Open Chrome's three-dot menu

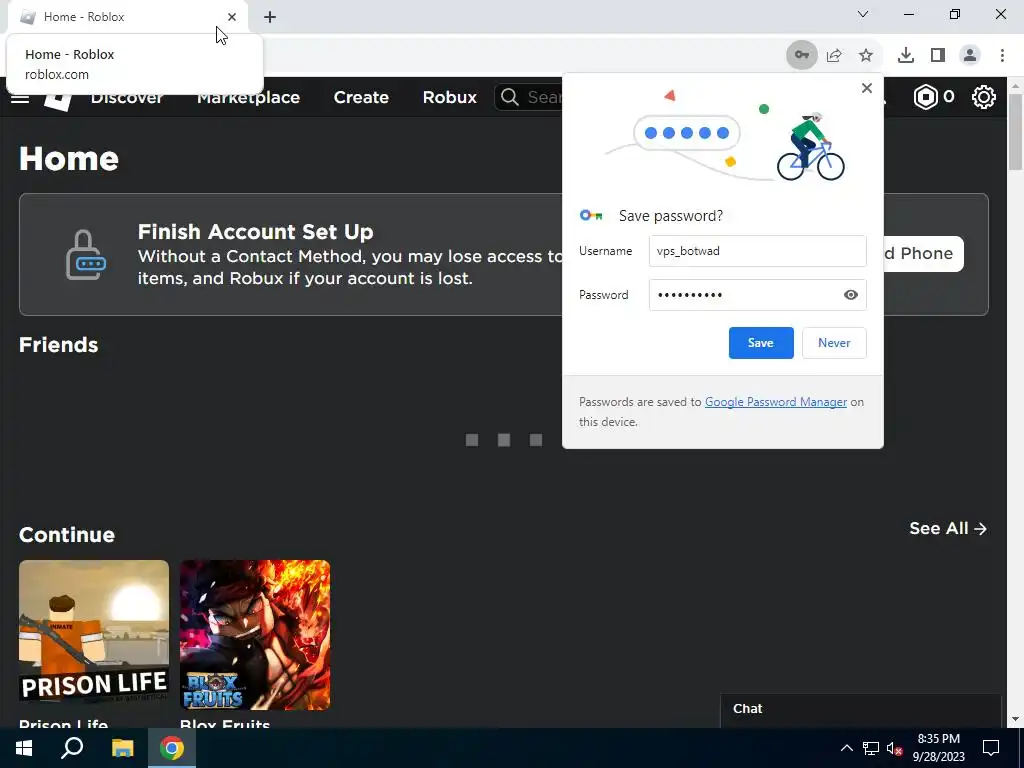click(1002, 56)
